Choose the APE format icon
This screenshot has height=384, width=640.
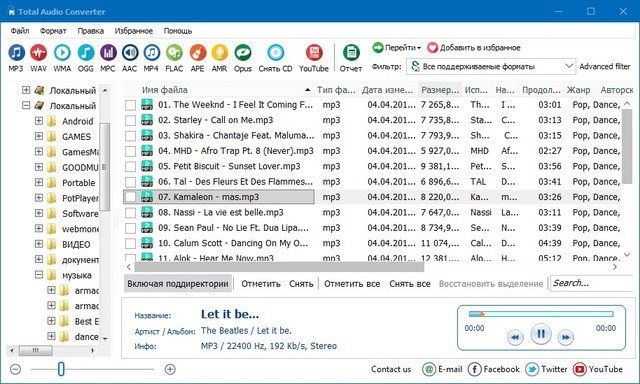(198, 53)
